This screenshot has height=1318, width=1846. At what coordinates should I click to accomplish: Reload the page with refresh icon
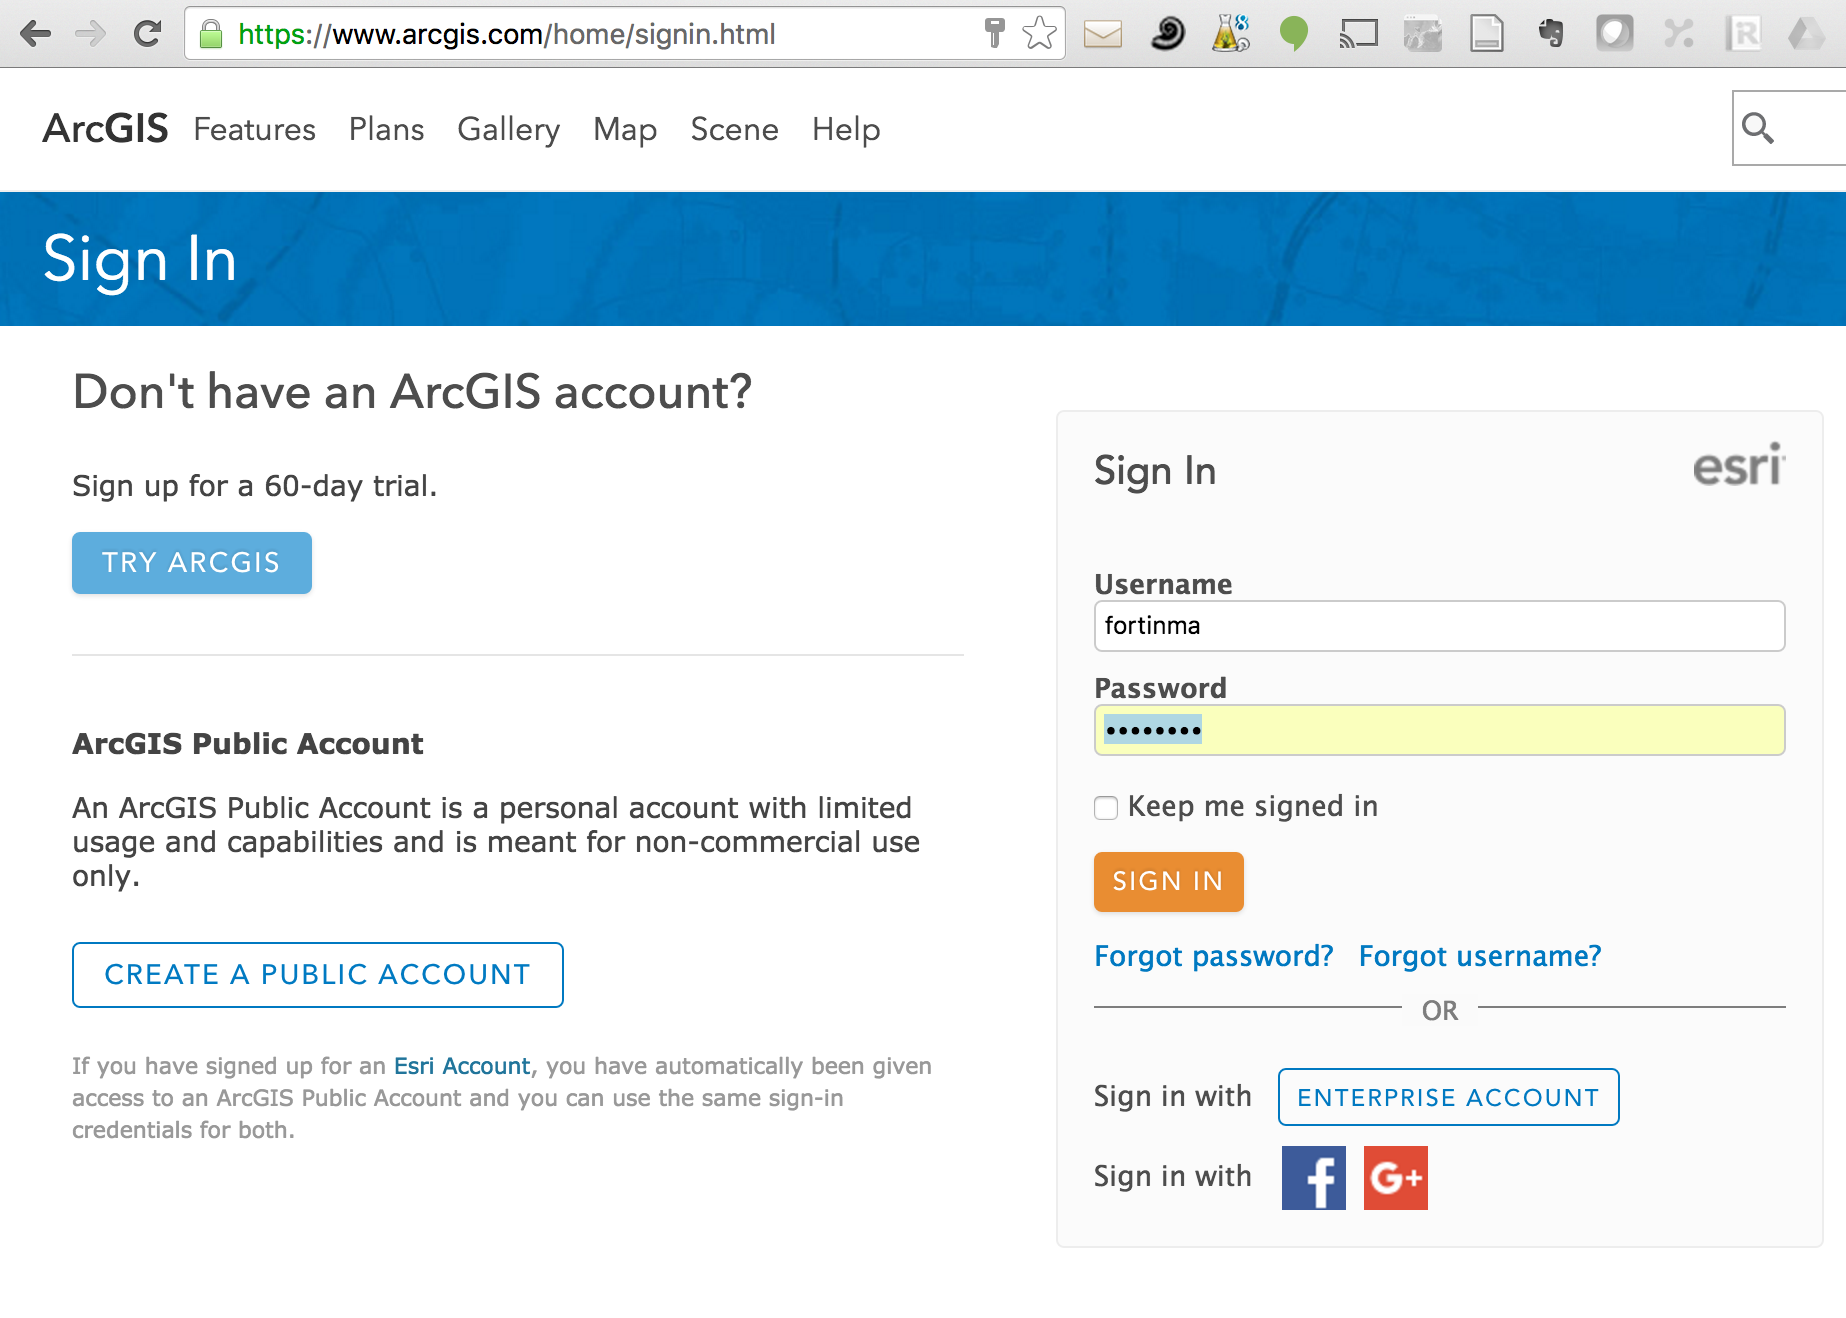tap(147, 34)
